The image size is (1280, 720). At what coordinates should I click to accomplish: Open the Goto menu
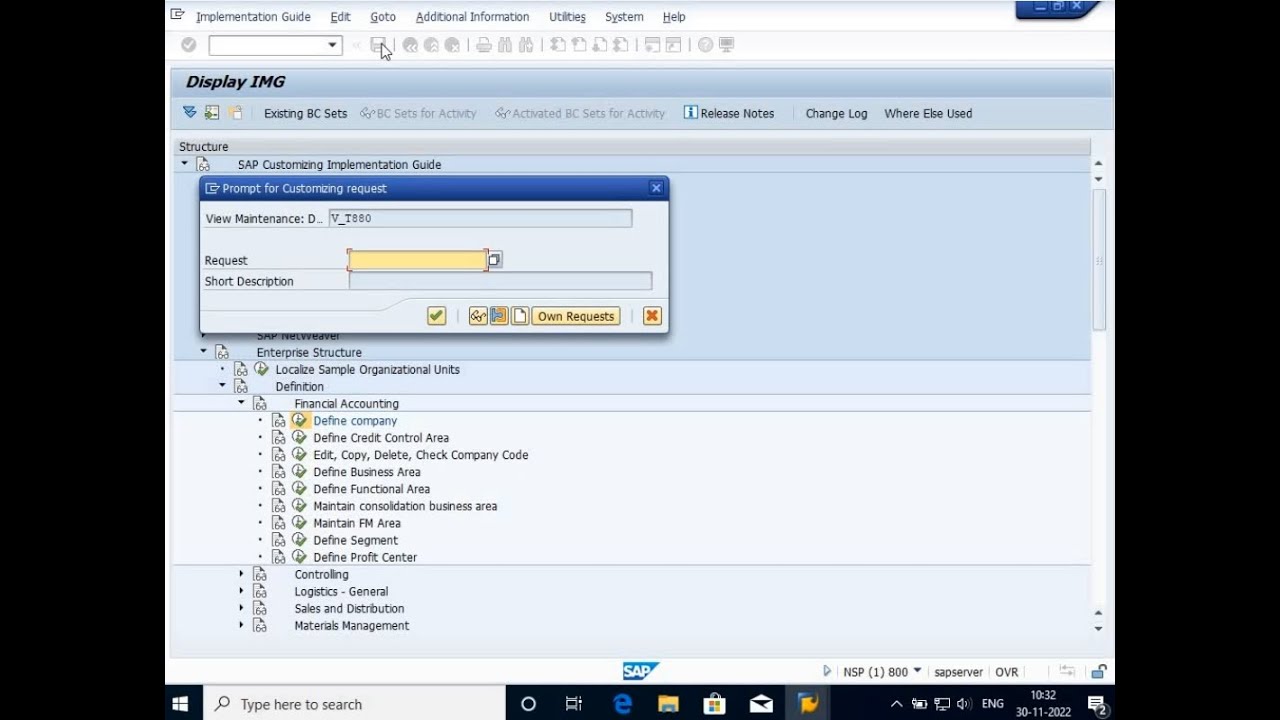pyautogui.click(x=383, y=17)
